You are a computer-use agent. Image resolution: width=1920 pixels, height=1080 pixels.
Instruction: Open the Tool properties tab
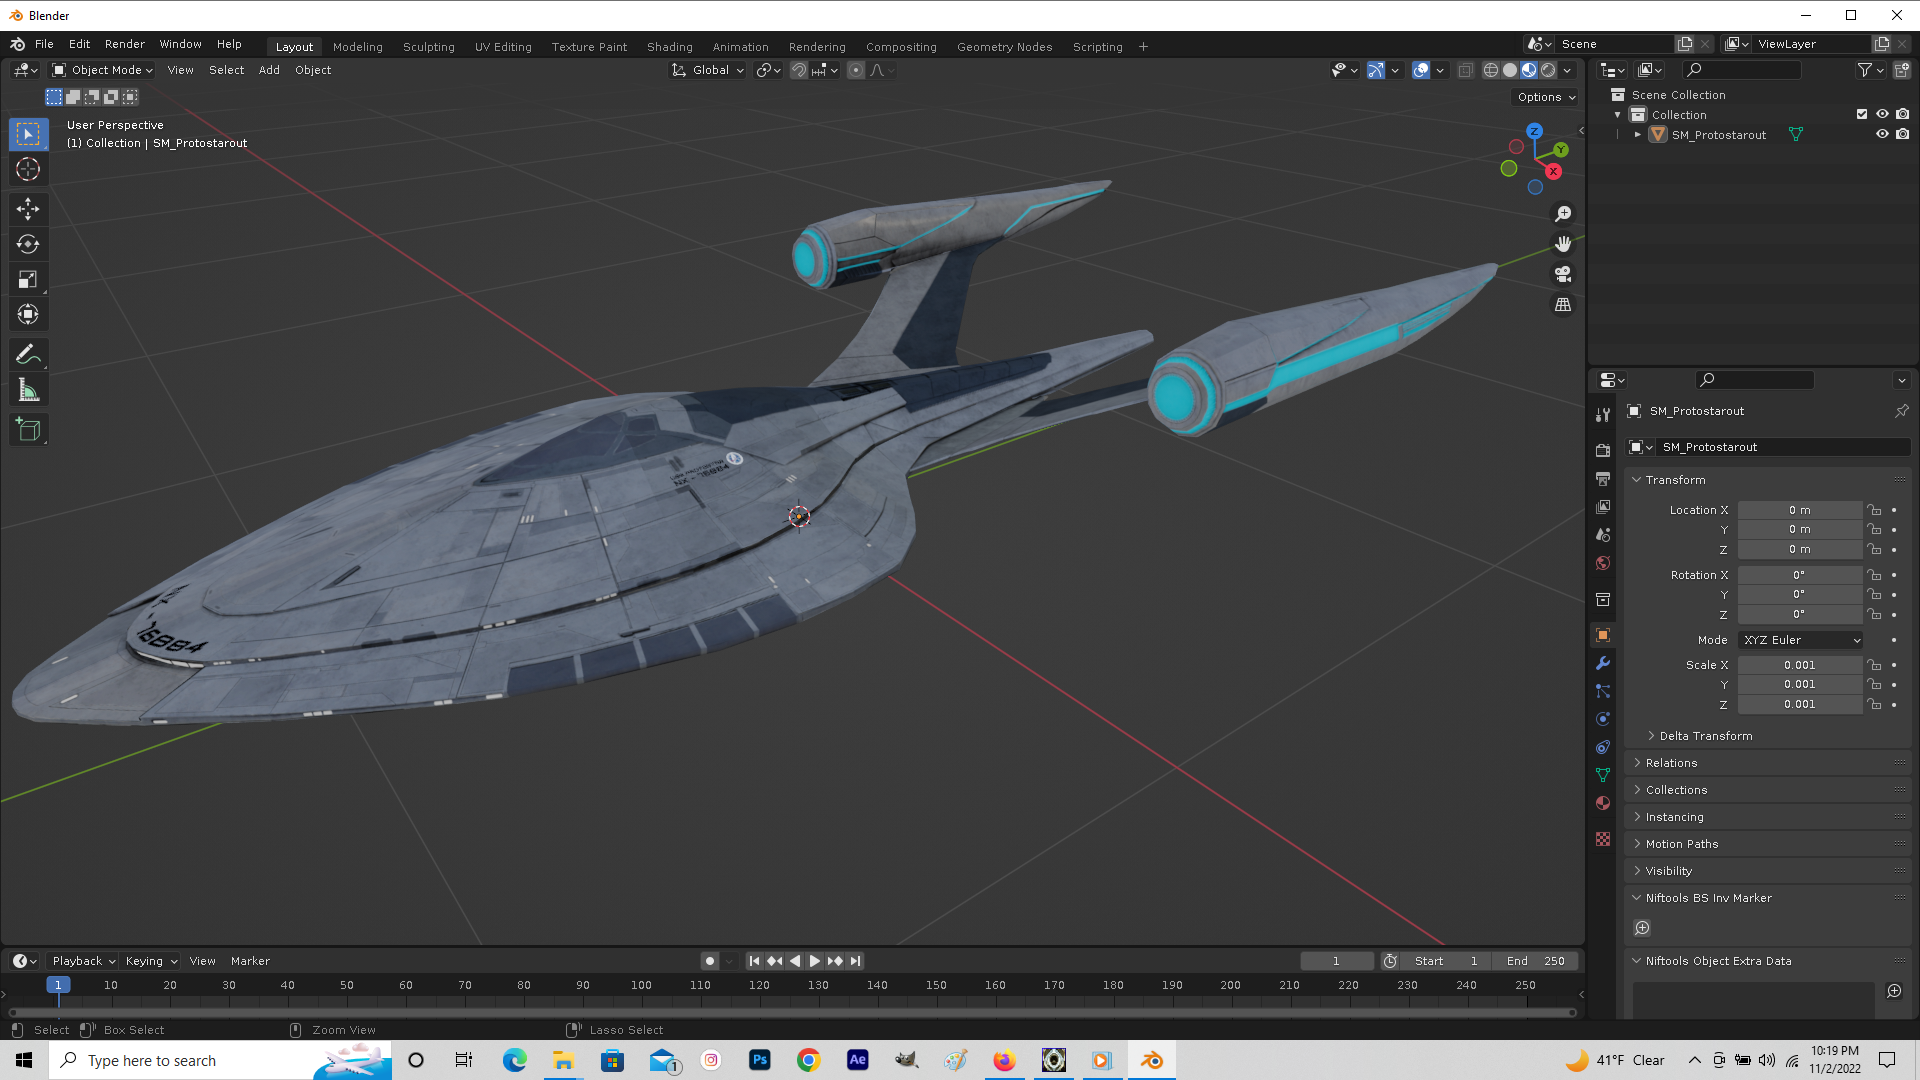tap(1603, 414)
